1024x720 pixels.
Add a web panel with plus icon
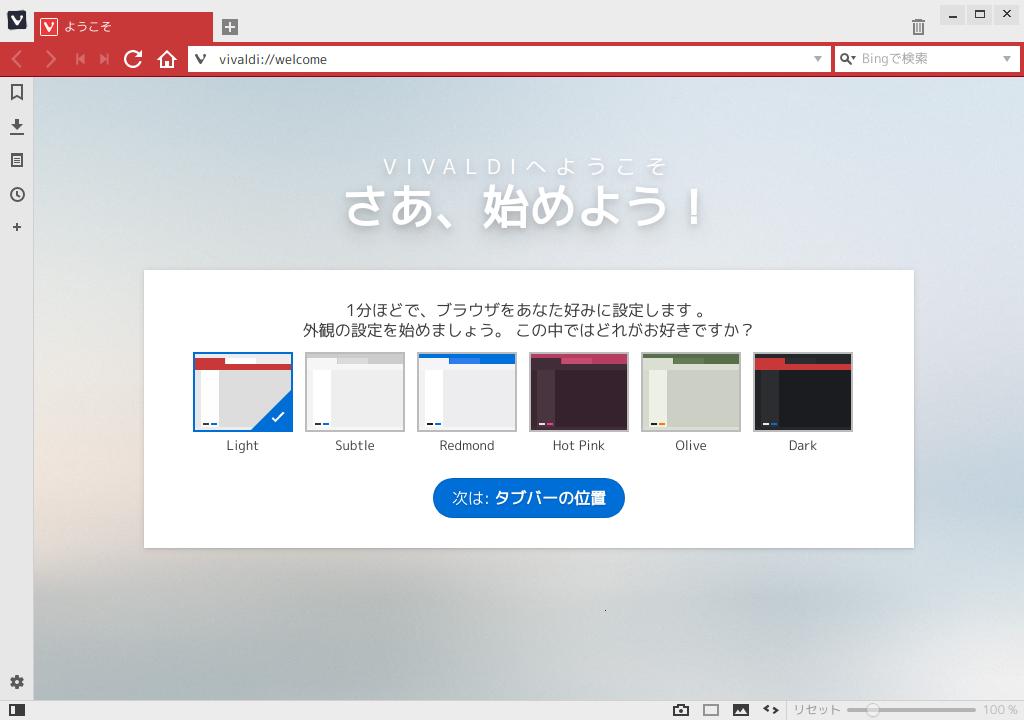click(x=17, y=227)
